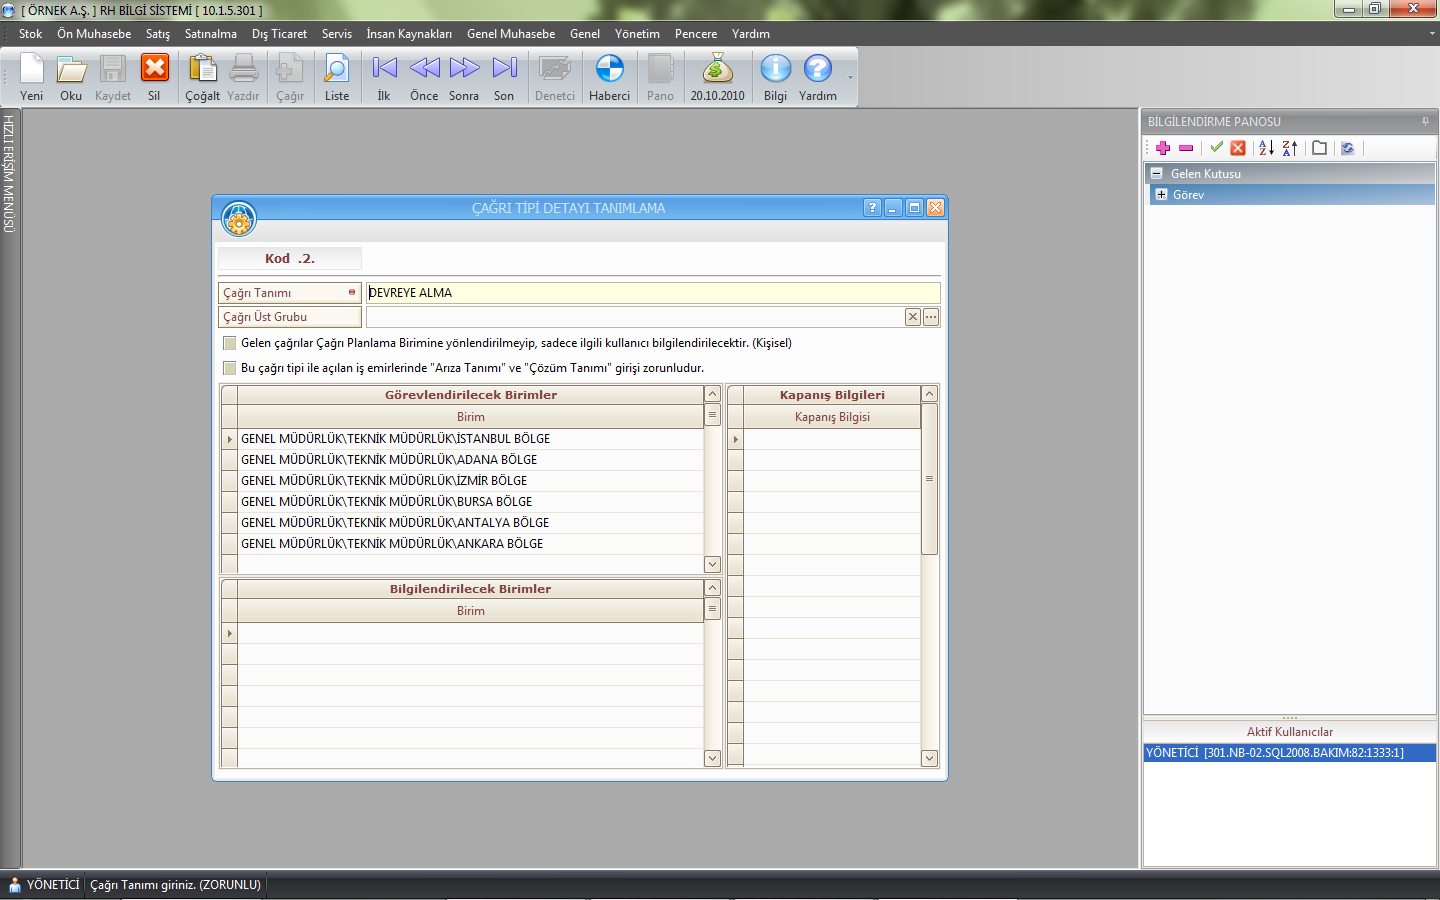The width and height of the screenshot is (1440, 900).
Task: Open the Haberci messenger icon
Action: coord(609,77)
